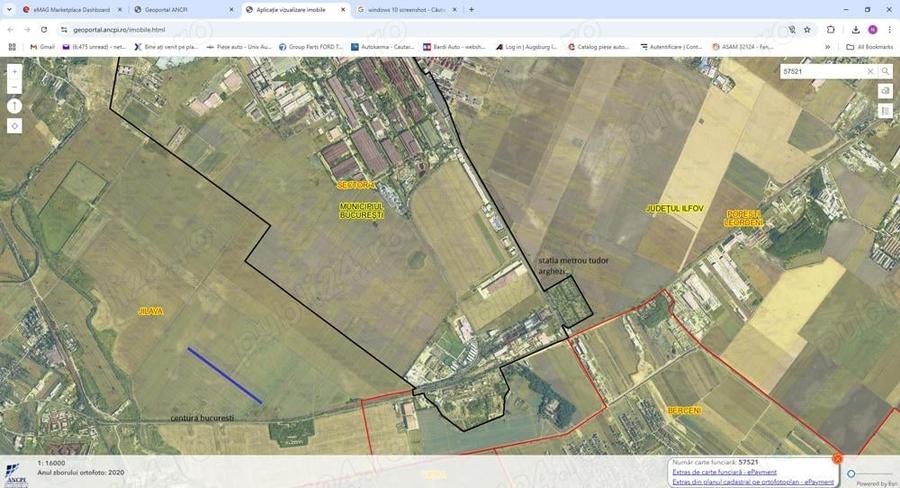Open the Autokarma - Cautar... bookmark
Viewport: 900px width, 488px height.
(x=383, y=47)
